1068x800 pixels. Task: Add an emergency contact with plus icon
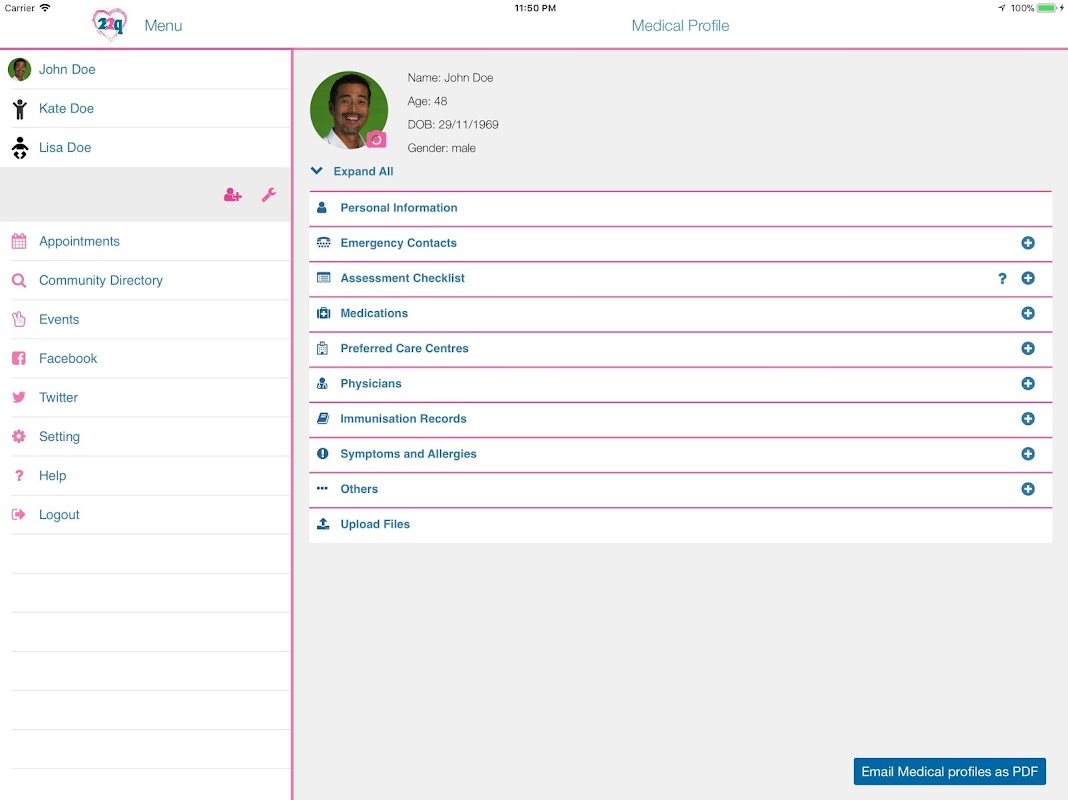pos(1028,243)
